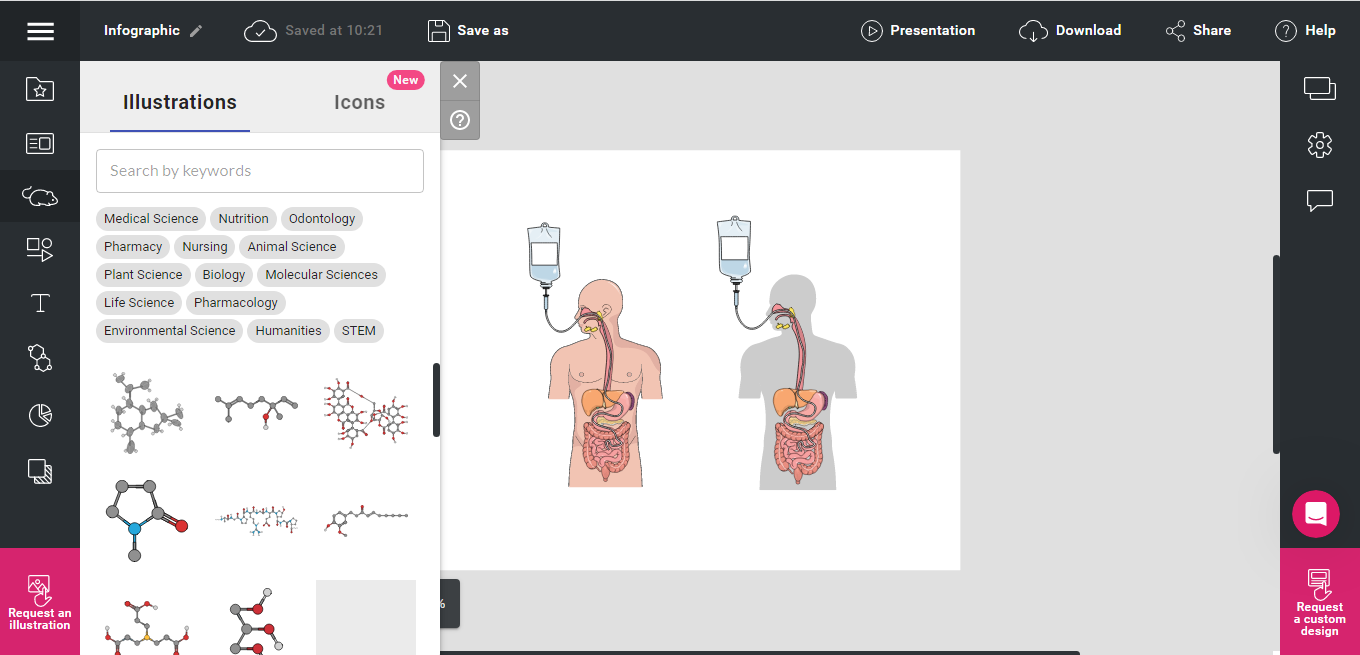1360x655 pixels.
Task: Open the slides panel on the right
Action: click(1319, 88)
